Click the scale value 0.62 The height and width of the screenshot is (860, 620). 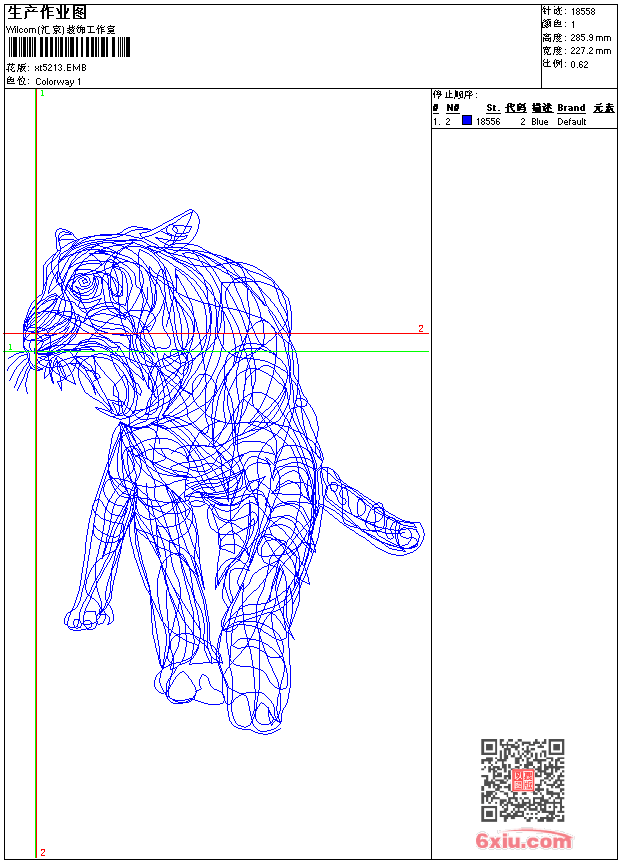(x=579, y=64)
